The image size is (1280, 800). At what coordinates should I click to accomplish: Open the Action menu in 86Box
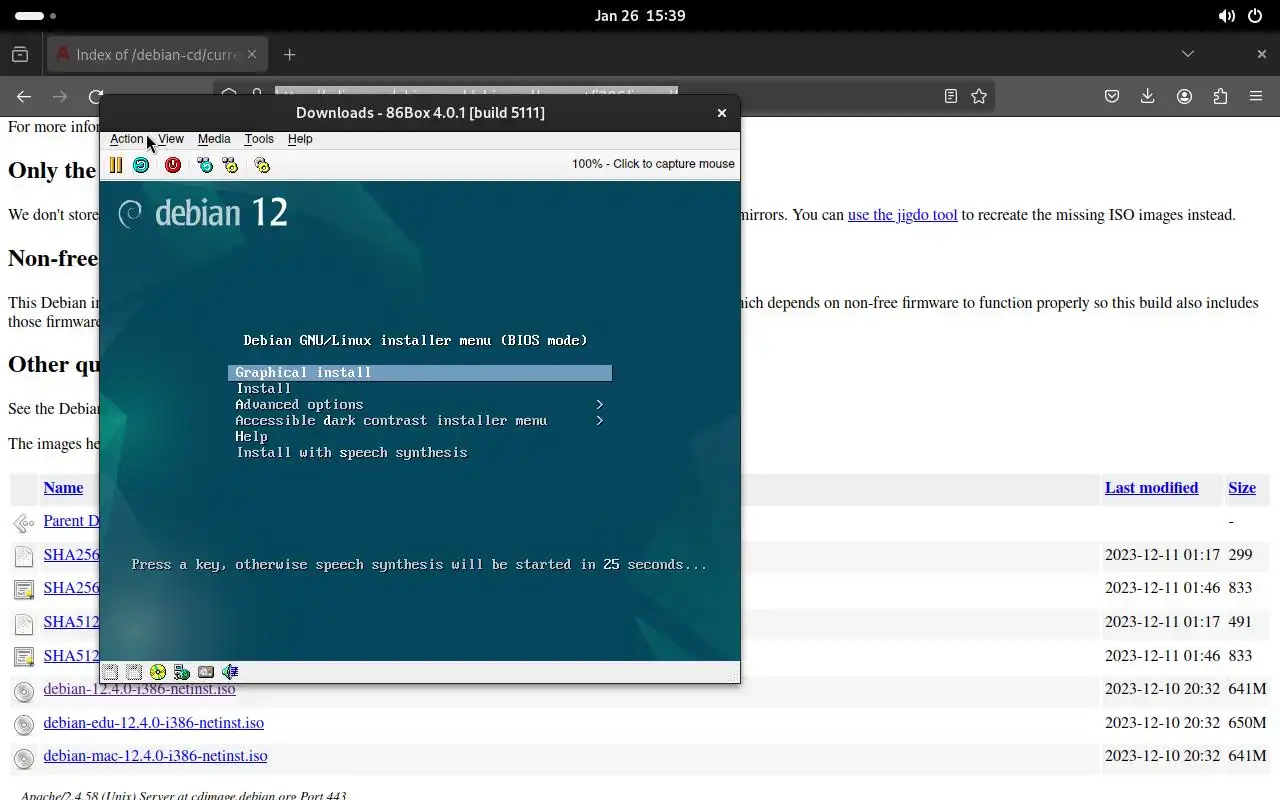coord(127,139)
